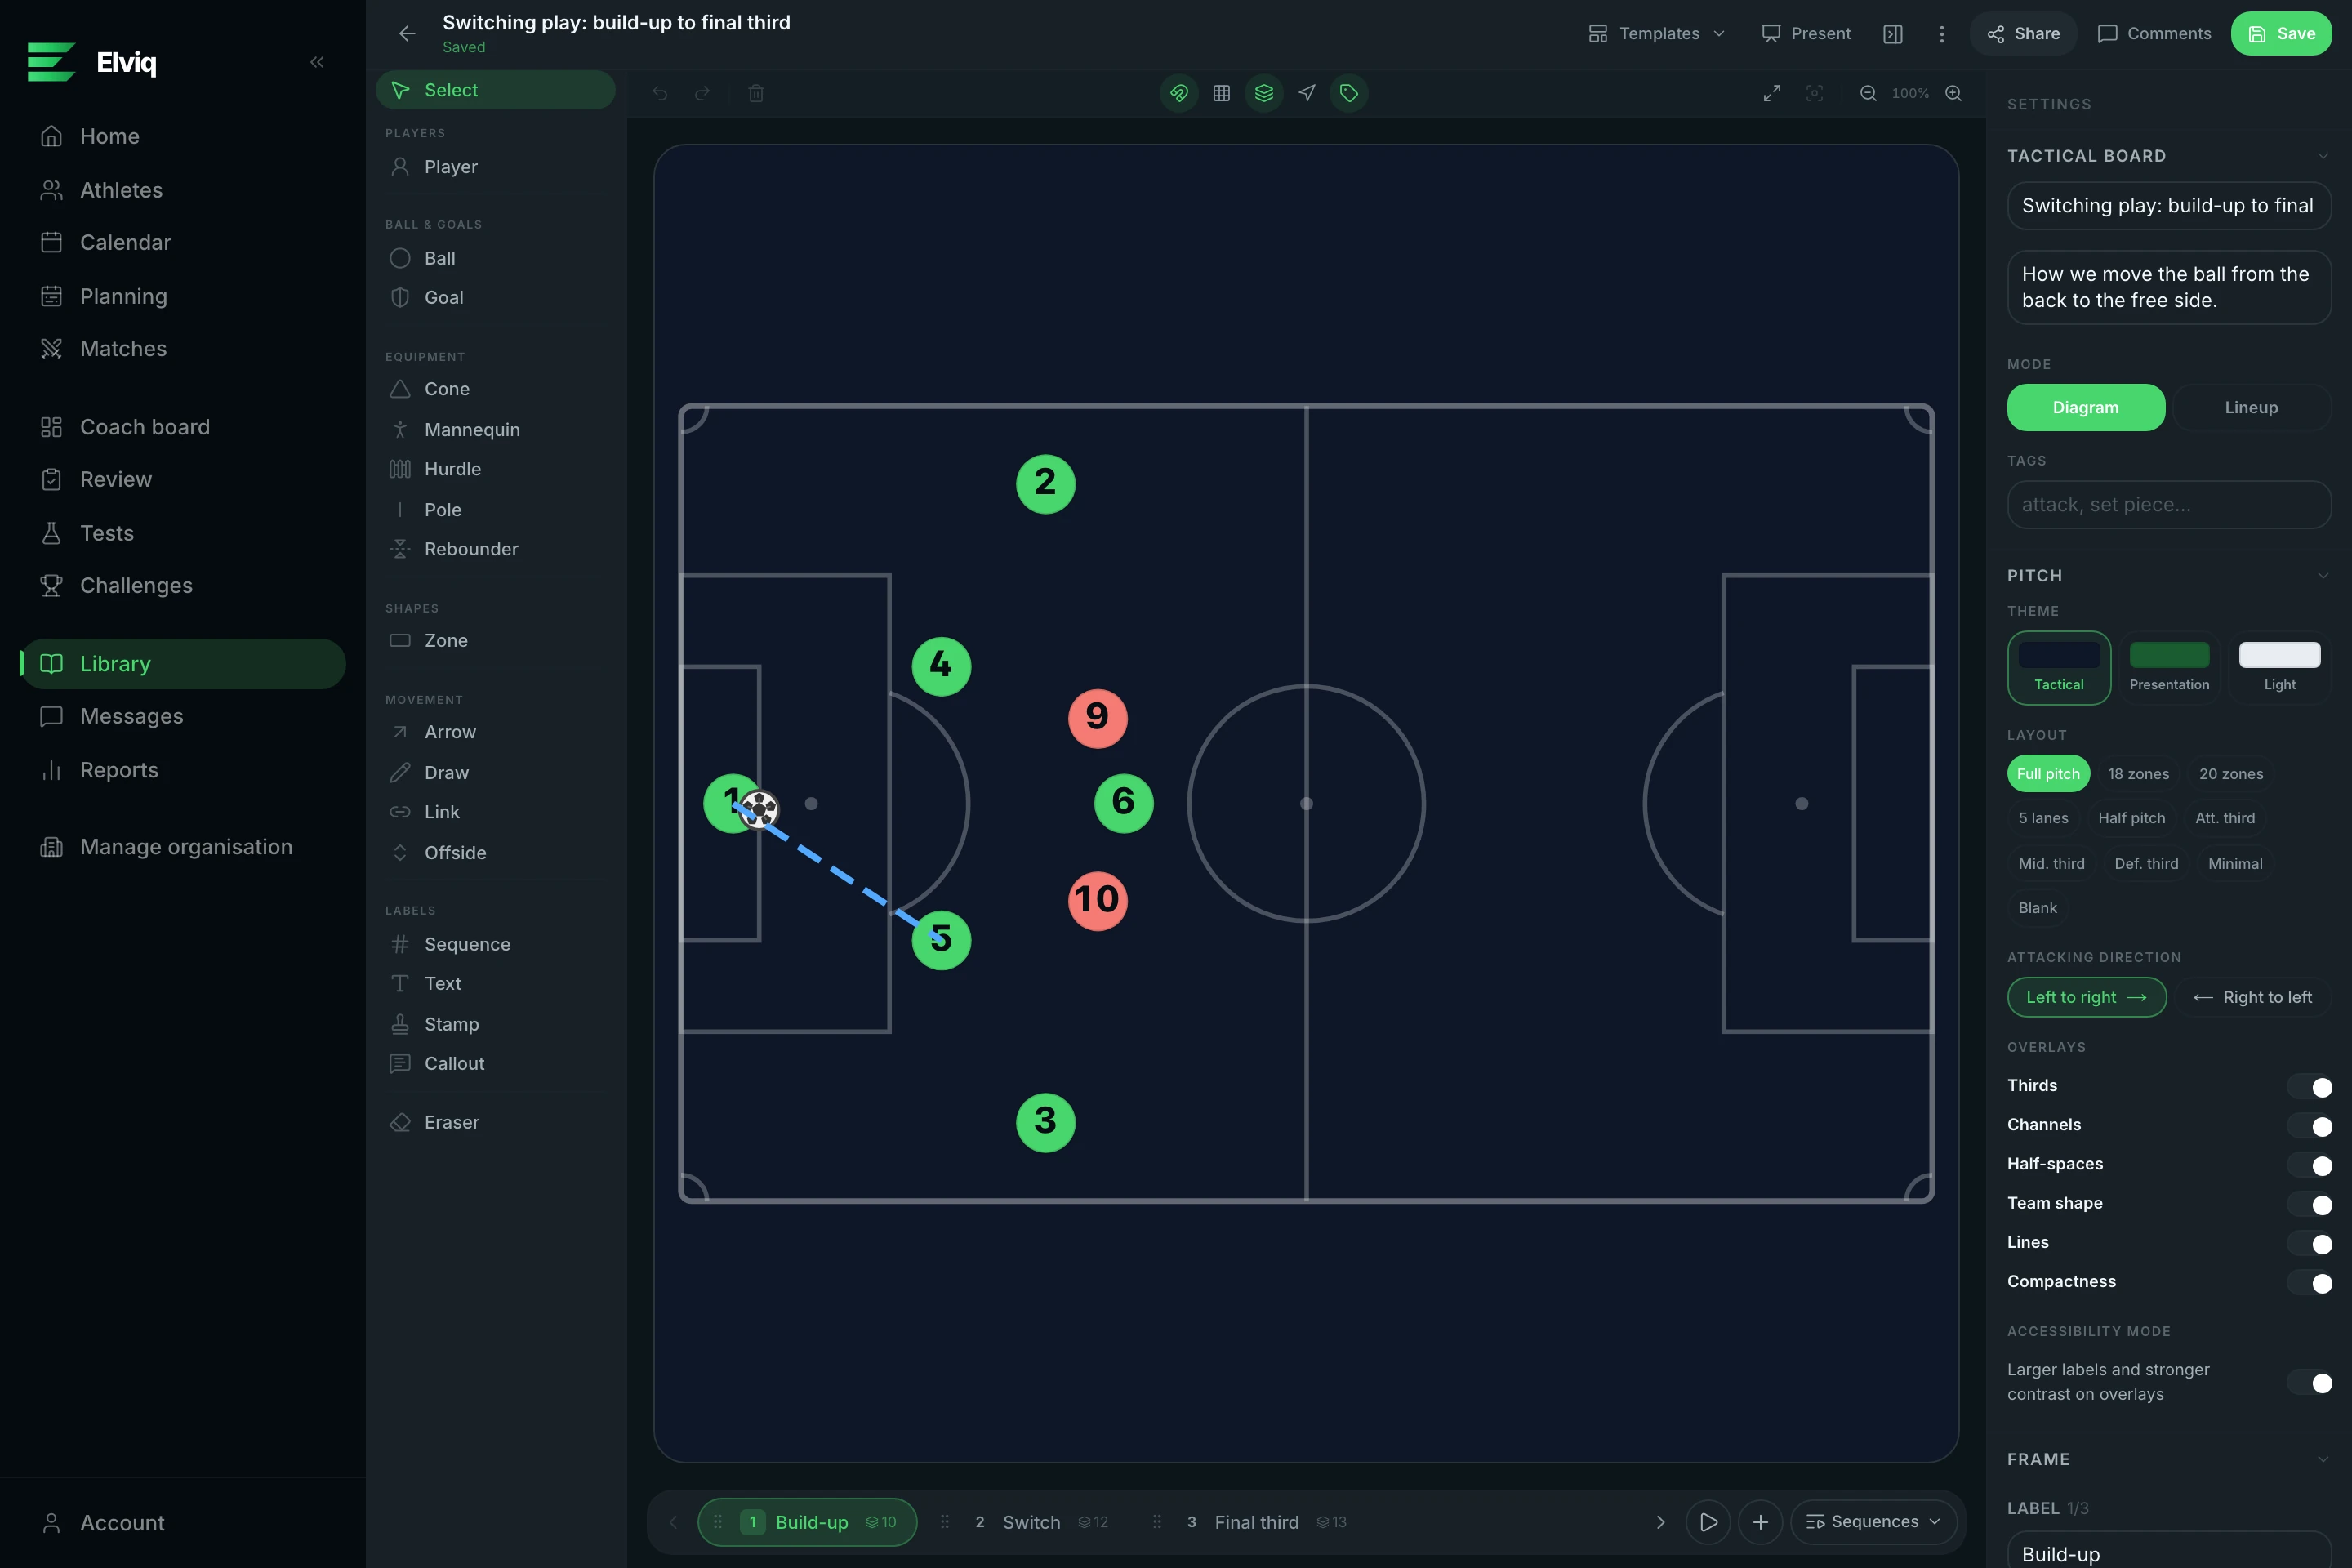Toggle the Compactness overlay

point(2309,1282)
